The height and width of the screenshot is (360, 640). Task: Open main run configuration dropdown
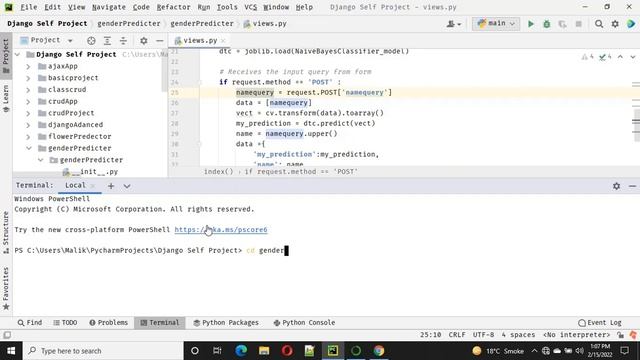point(496,24)
